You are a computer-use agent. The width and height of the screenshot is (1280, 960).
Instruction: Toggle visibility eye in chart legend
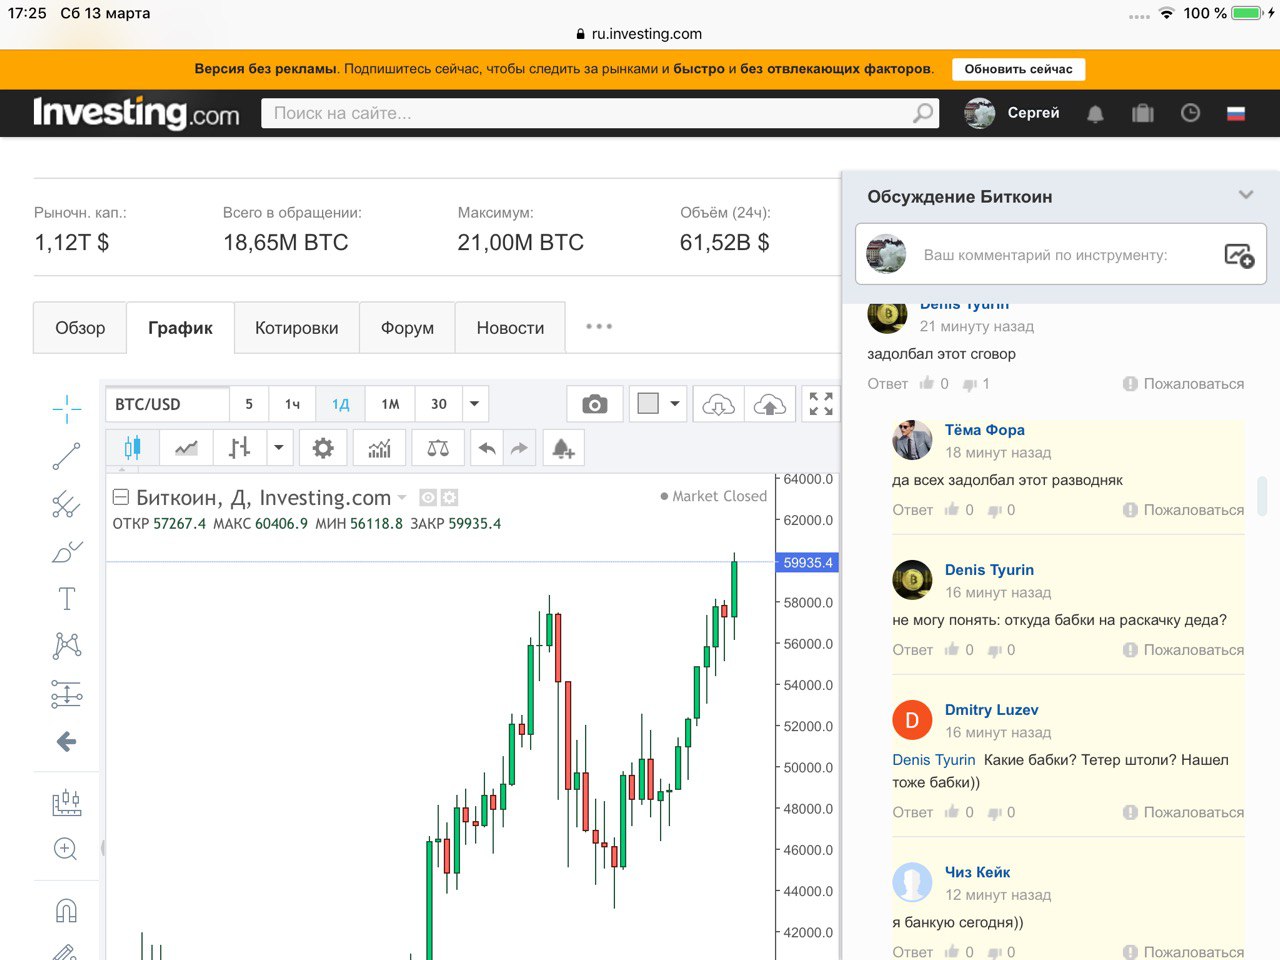coord(428,497)
